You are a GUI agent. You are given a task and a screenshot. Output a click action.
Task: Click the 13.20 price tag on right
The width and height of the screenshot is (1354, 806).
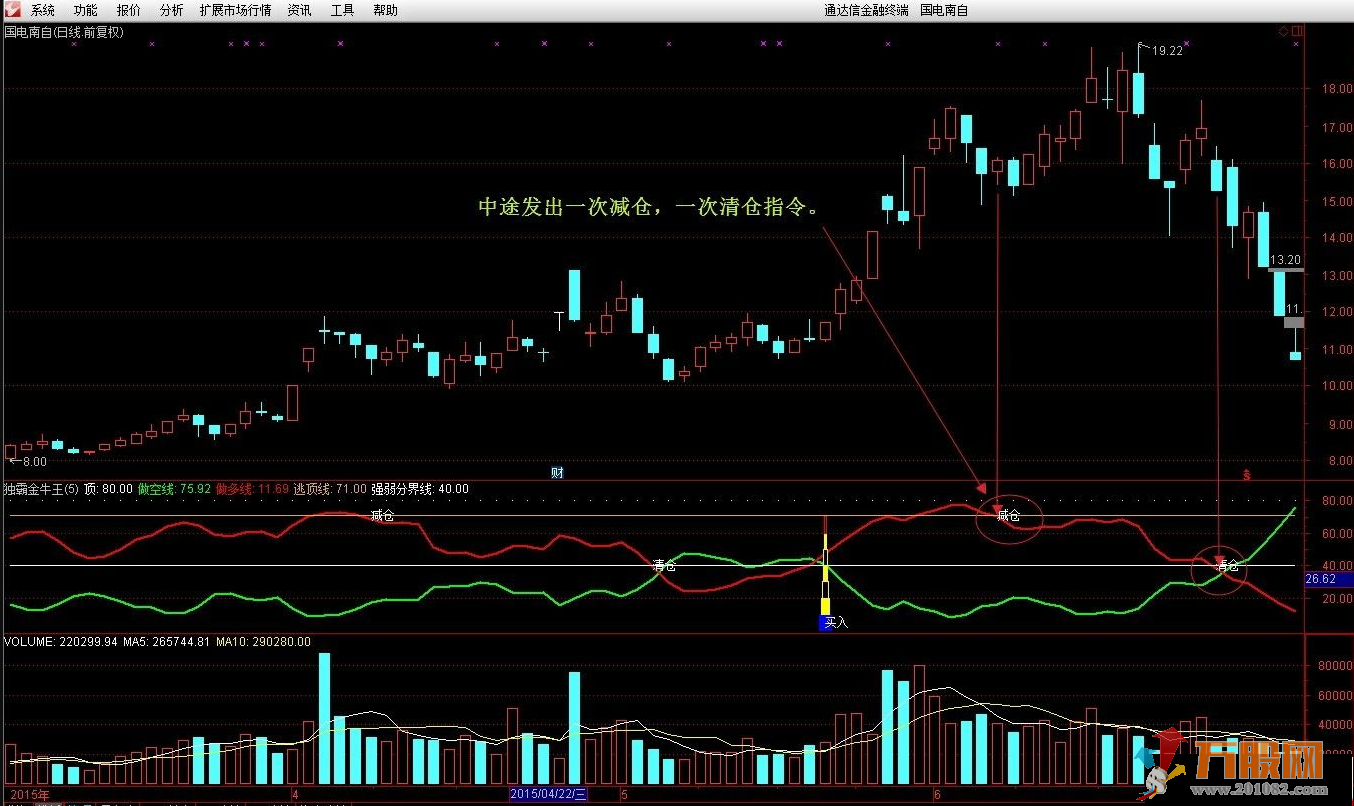coord(1285,259)
